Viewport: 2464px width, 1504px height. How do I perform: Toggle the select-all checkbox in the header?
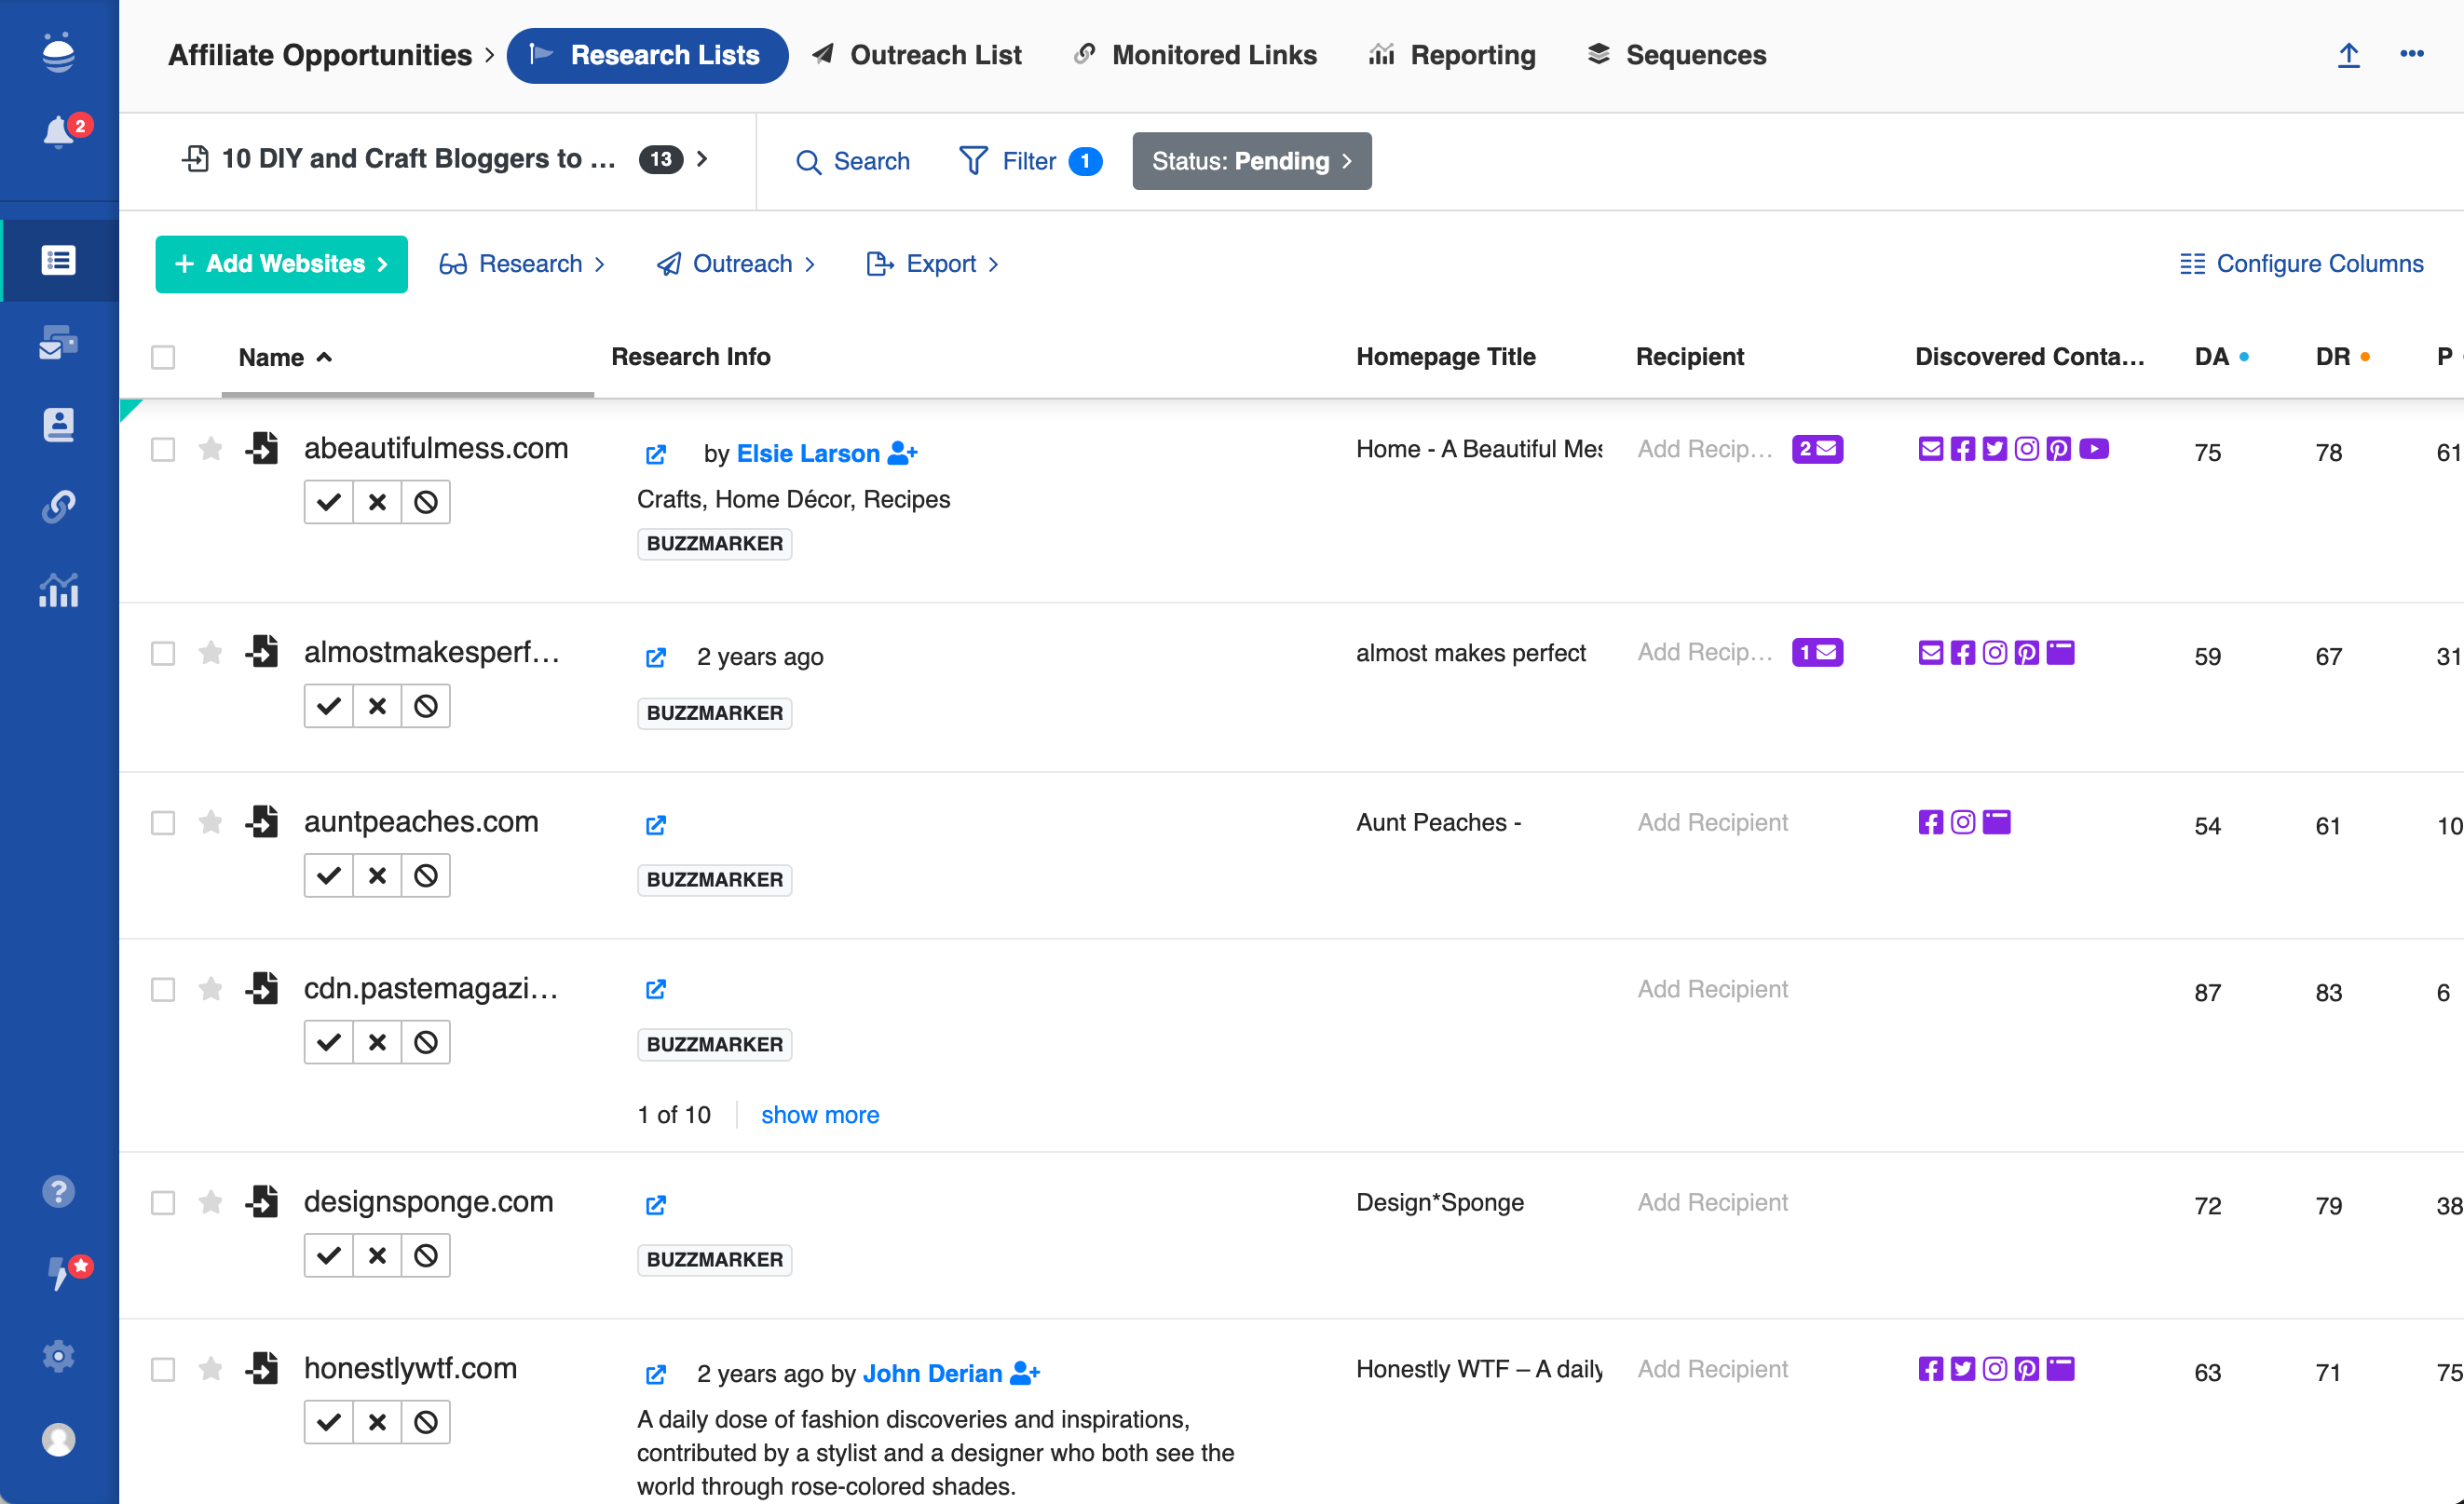163,357
